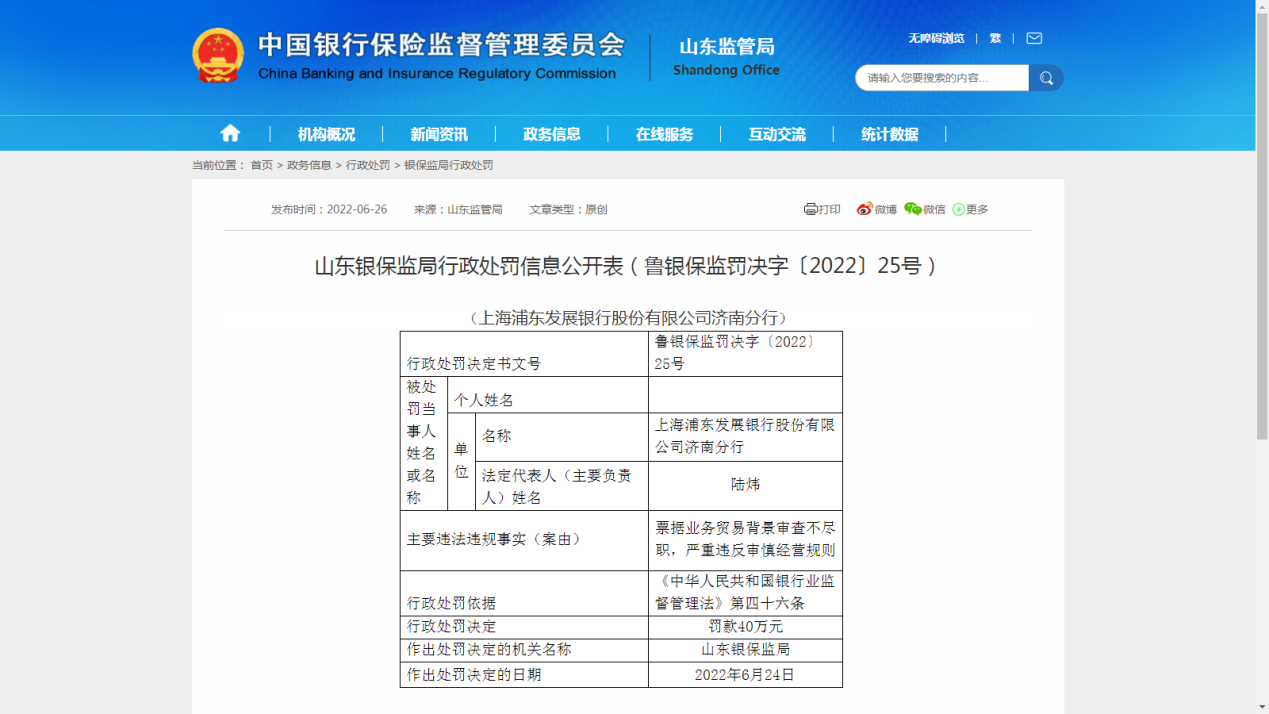Click 银保监局行政处罚 breadcrumb link
The height and width of the screenshot is (714, 1269).
coord(449,165)
